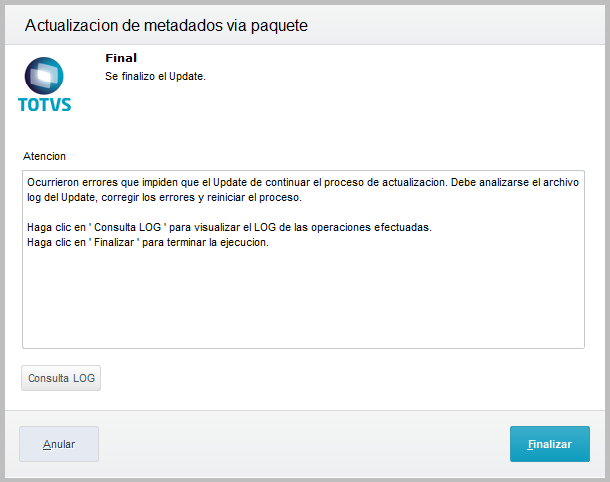
Task: Open the update log with Consulta LOG
Action: 61,378
